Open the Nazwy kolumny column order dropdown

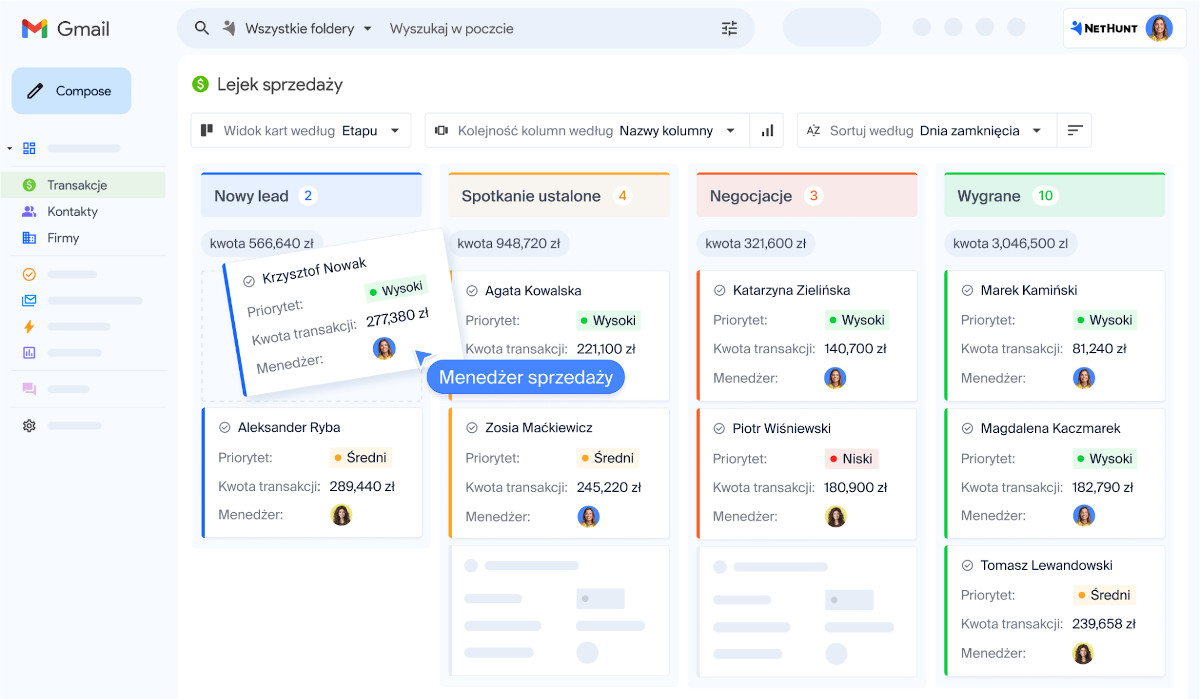691,130
